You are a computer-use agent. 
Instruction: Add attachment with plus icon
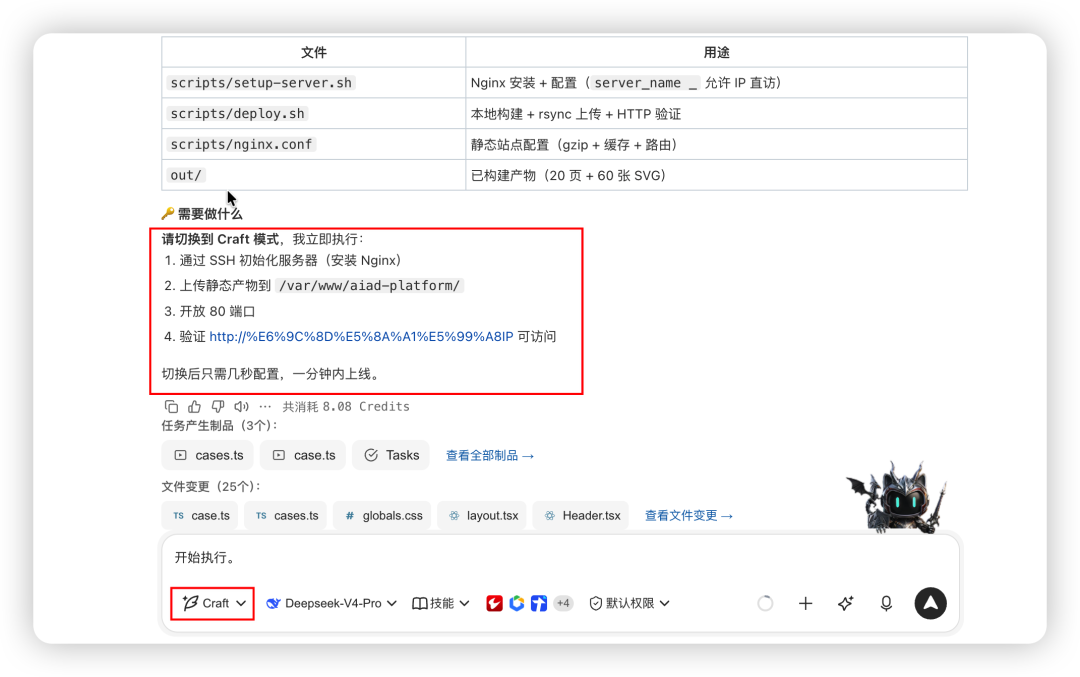pyautogui.click(x=805, y=603)
